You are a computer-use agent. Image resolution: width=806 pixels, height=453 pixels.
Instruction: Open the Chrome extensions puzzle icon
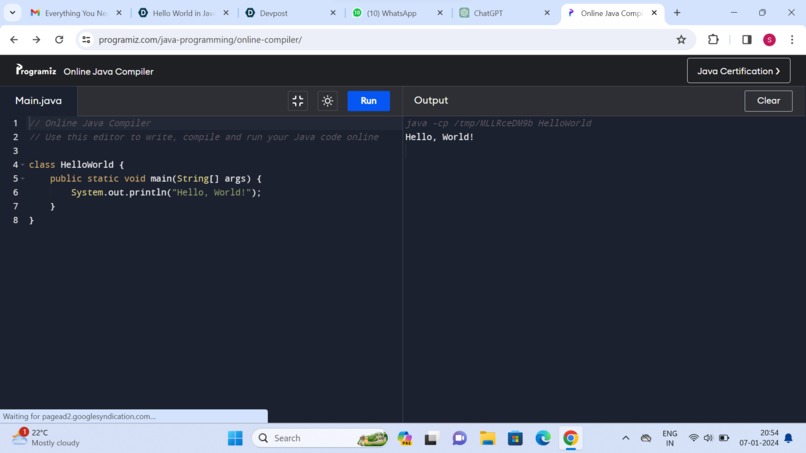[x=713, y=40]
